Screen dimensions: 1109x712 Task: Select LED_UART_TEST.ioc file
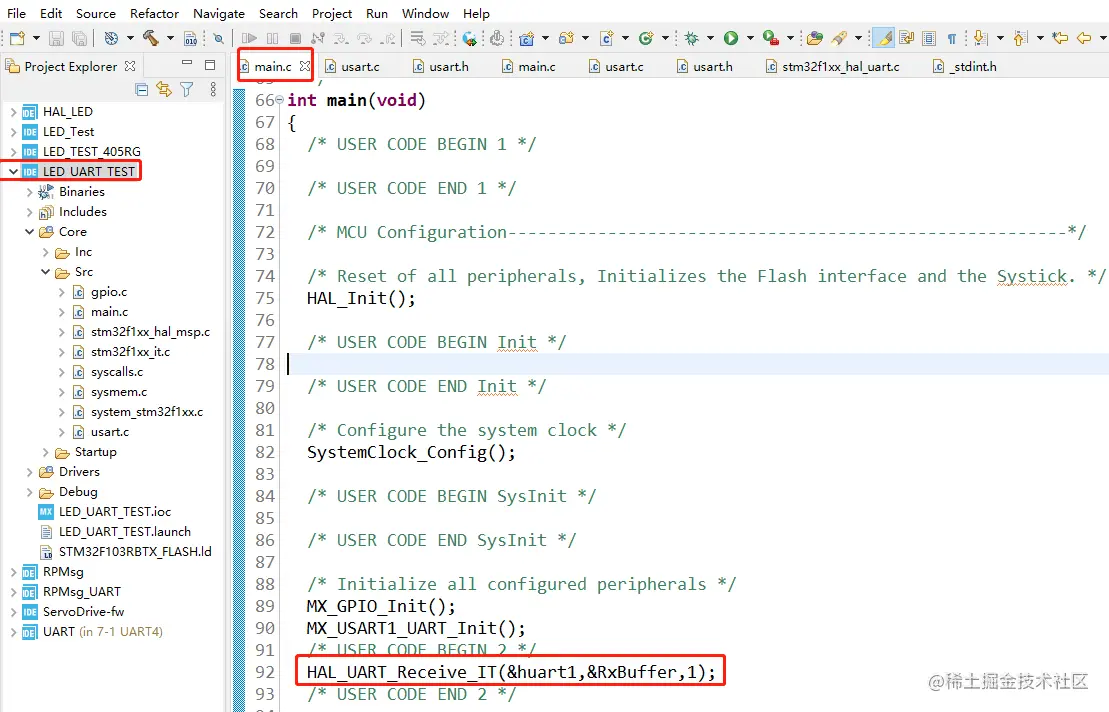[x=115, y=511]
